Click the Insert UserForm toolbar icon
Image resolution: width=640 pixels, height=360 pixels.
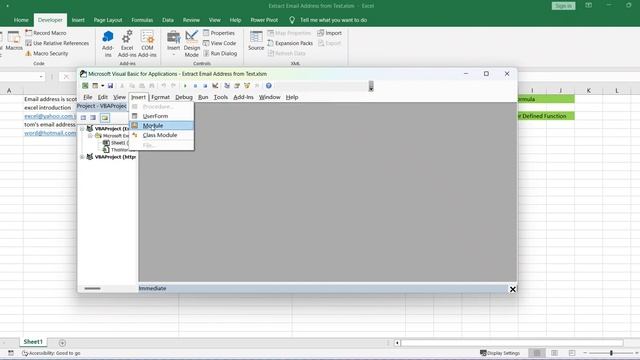[95, 86]
